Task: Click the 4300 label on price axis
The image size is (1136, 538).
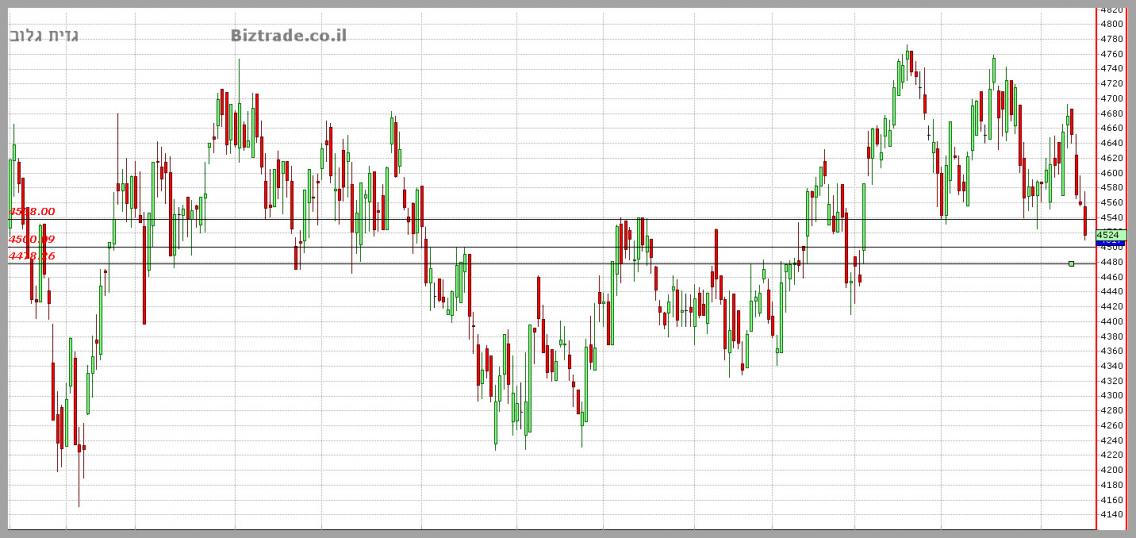Action: point(1110,395)
